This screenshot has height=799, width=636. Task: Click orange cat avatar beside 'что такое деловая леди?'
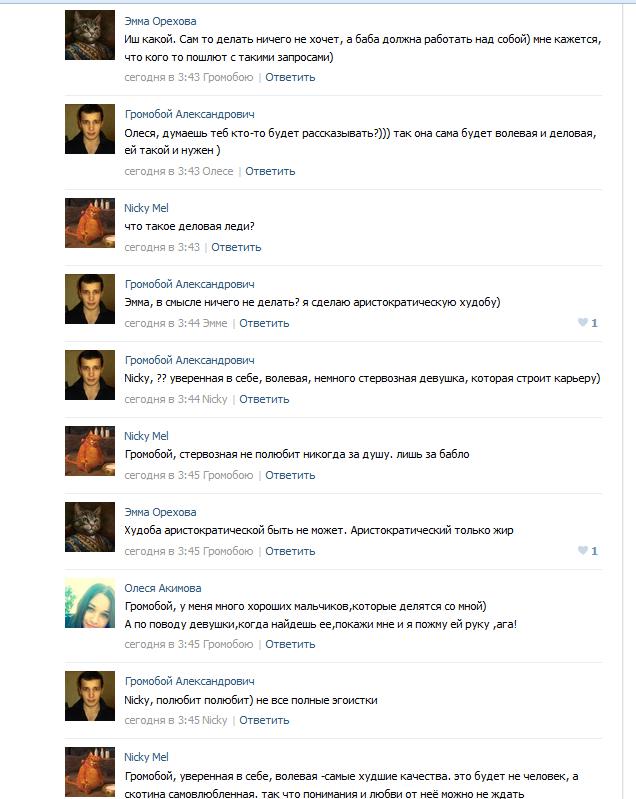click(x=90, y=223)
